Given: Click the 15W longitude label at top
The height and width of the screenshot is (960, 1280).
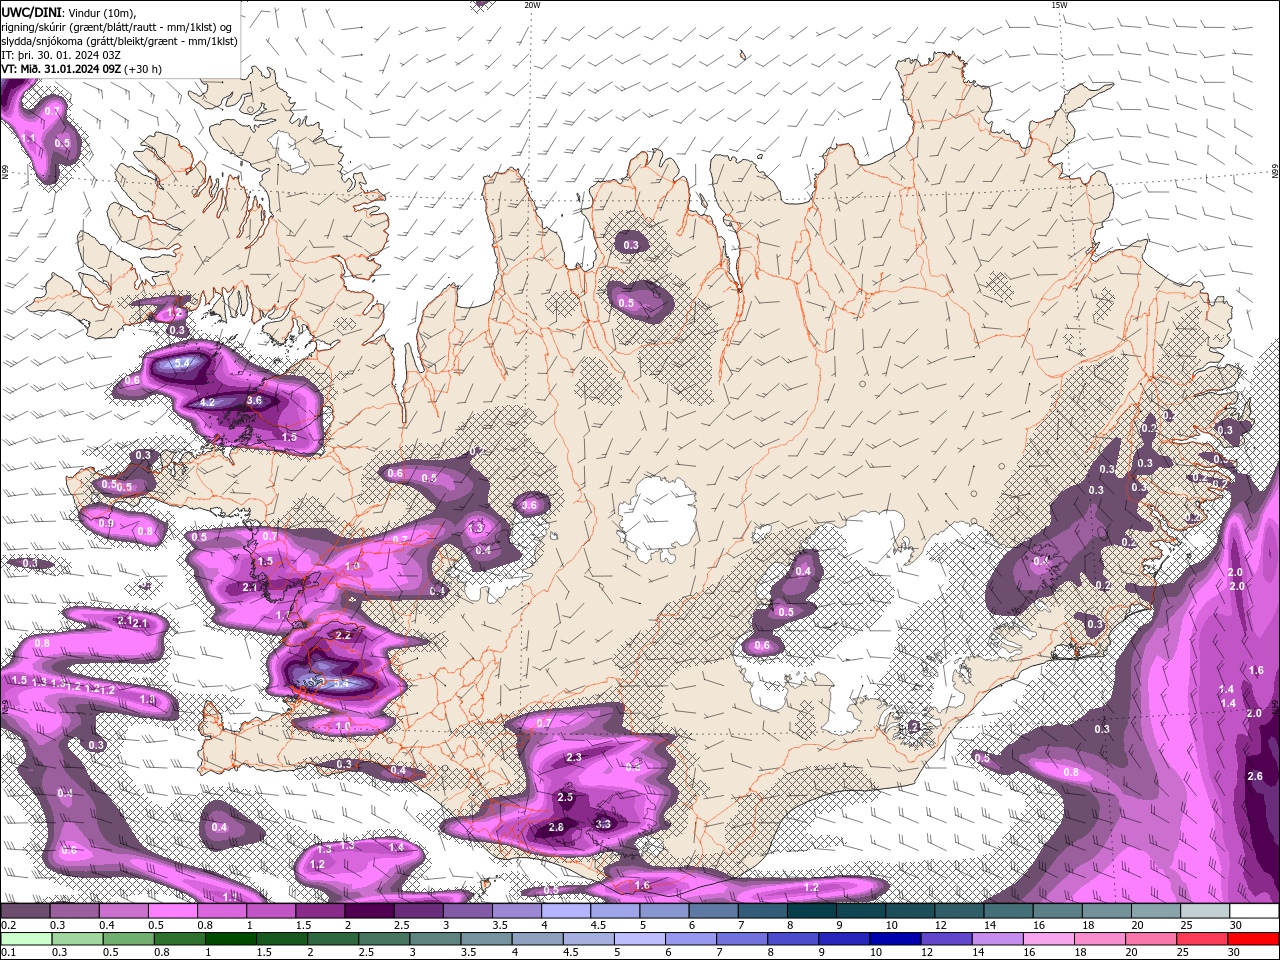Looking at the screenshot, I should [1058, 5].
